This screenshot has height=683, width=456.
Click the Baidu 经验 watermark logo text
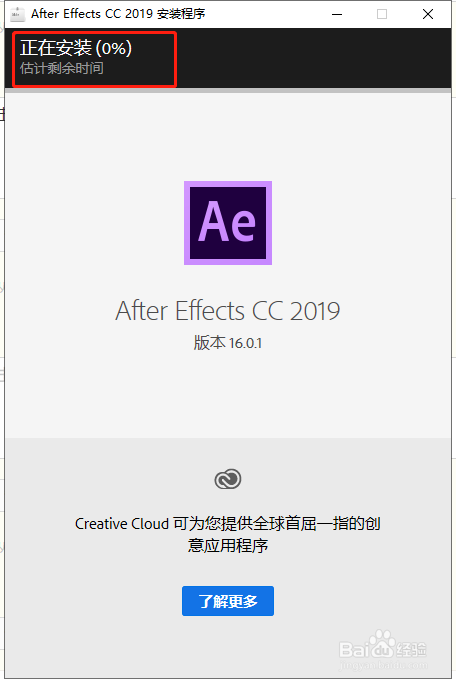382,649
